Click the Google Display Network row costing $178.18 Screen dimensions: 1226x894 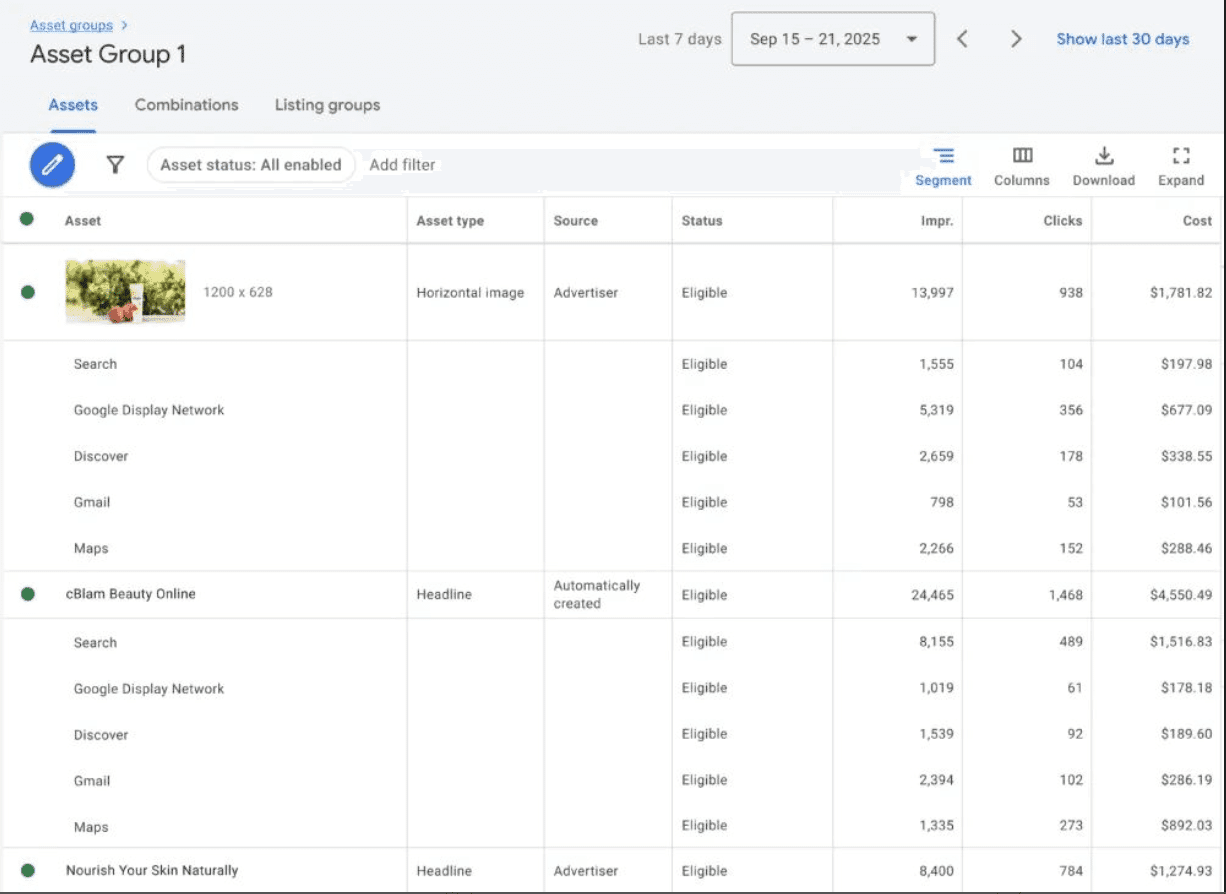click(613, 688)
